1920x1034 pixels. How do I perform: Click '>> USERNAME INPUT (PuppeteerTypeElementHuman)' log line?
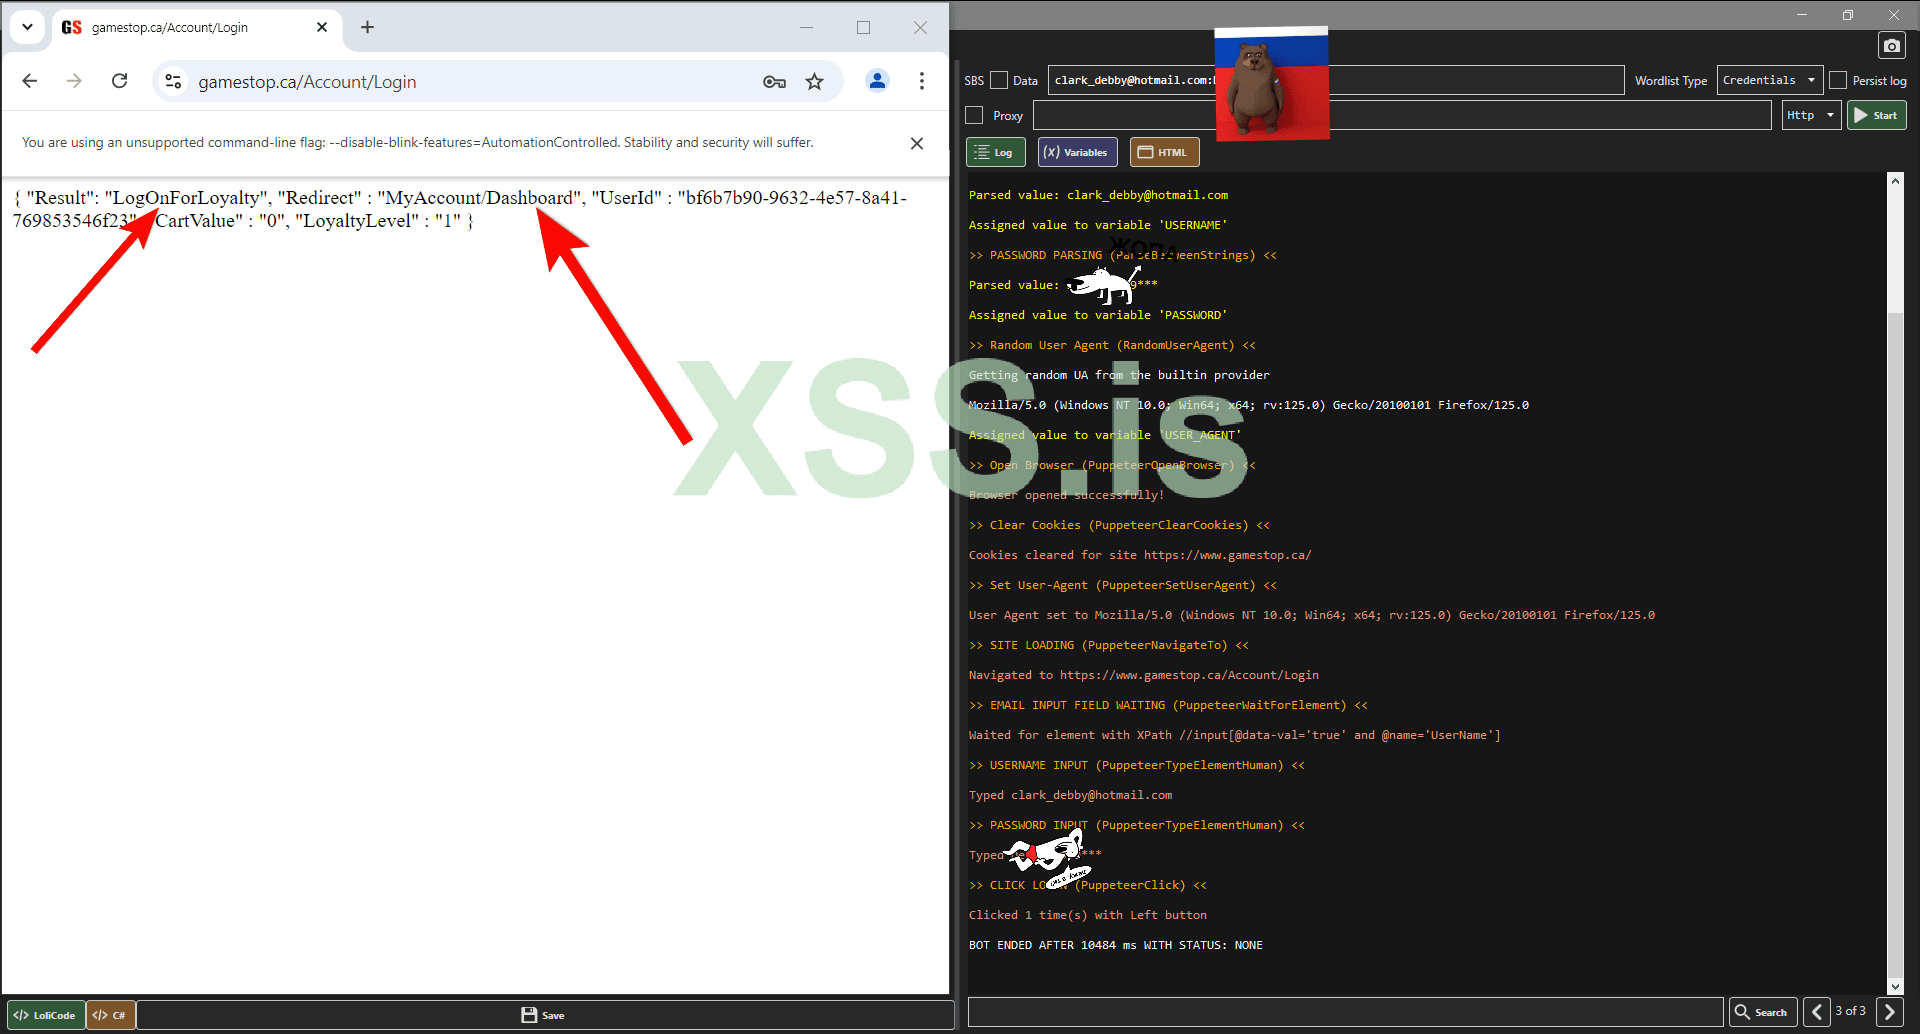pyautogui.click(x=1136, y=765)
